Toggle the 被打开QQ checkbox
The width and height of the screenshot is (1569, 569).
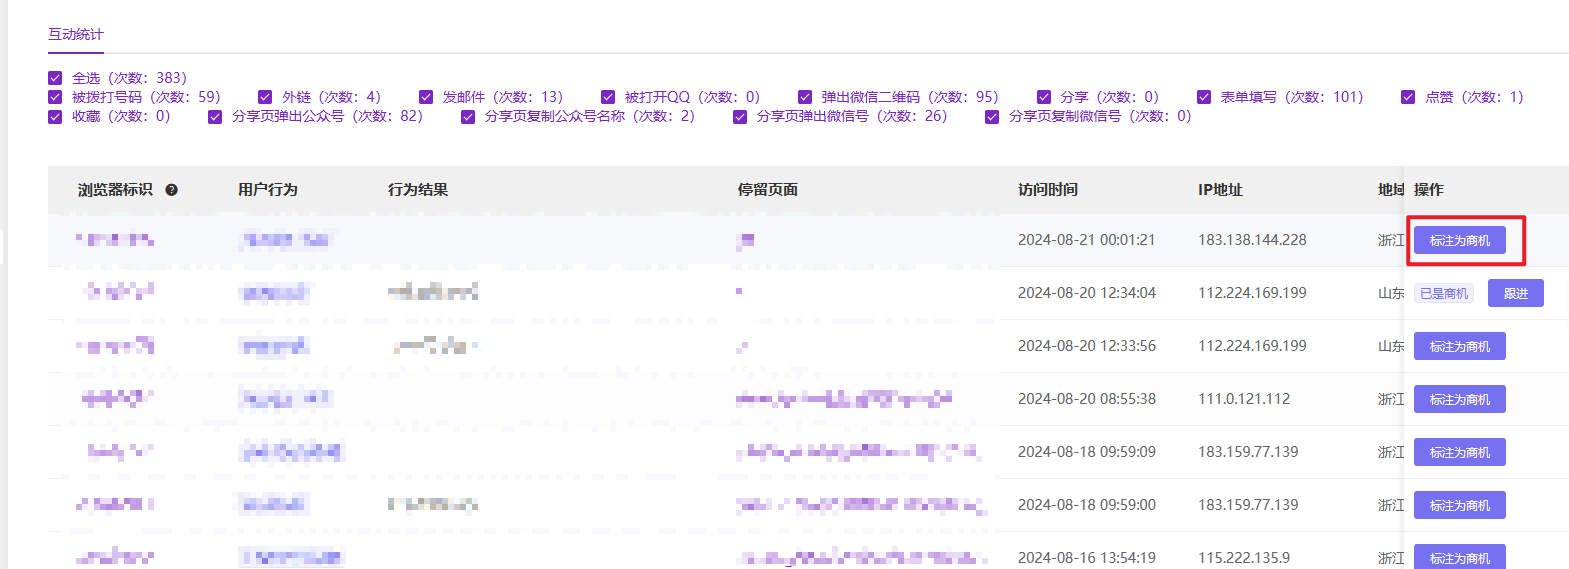pos(608,97)
